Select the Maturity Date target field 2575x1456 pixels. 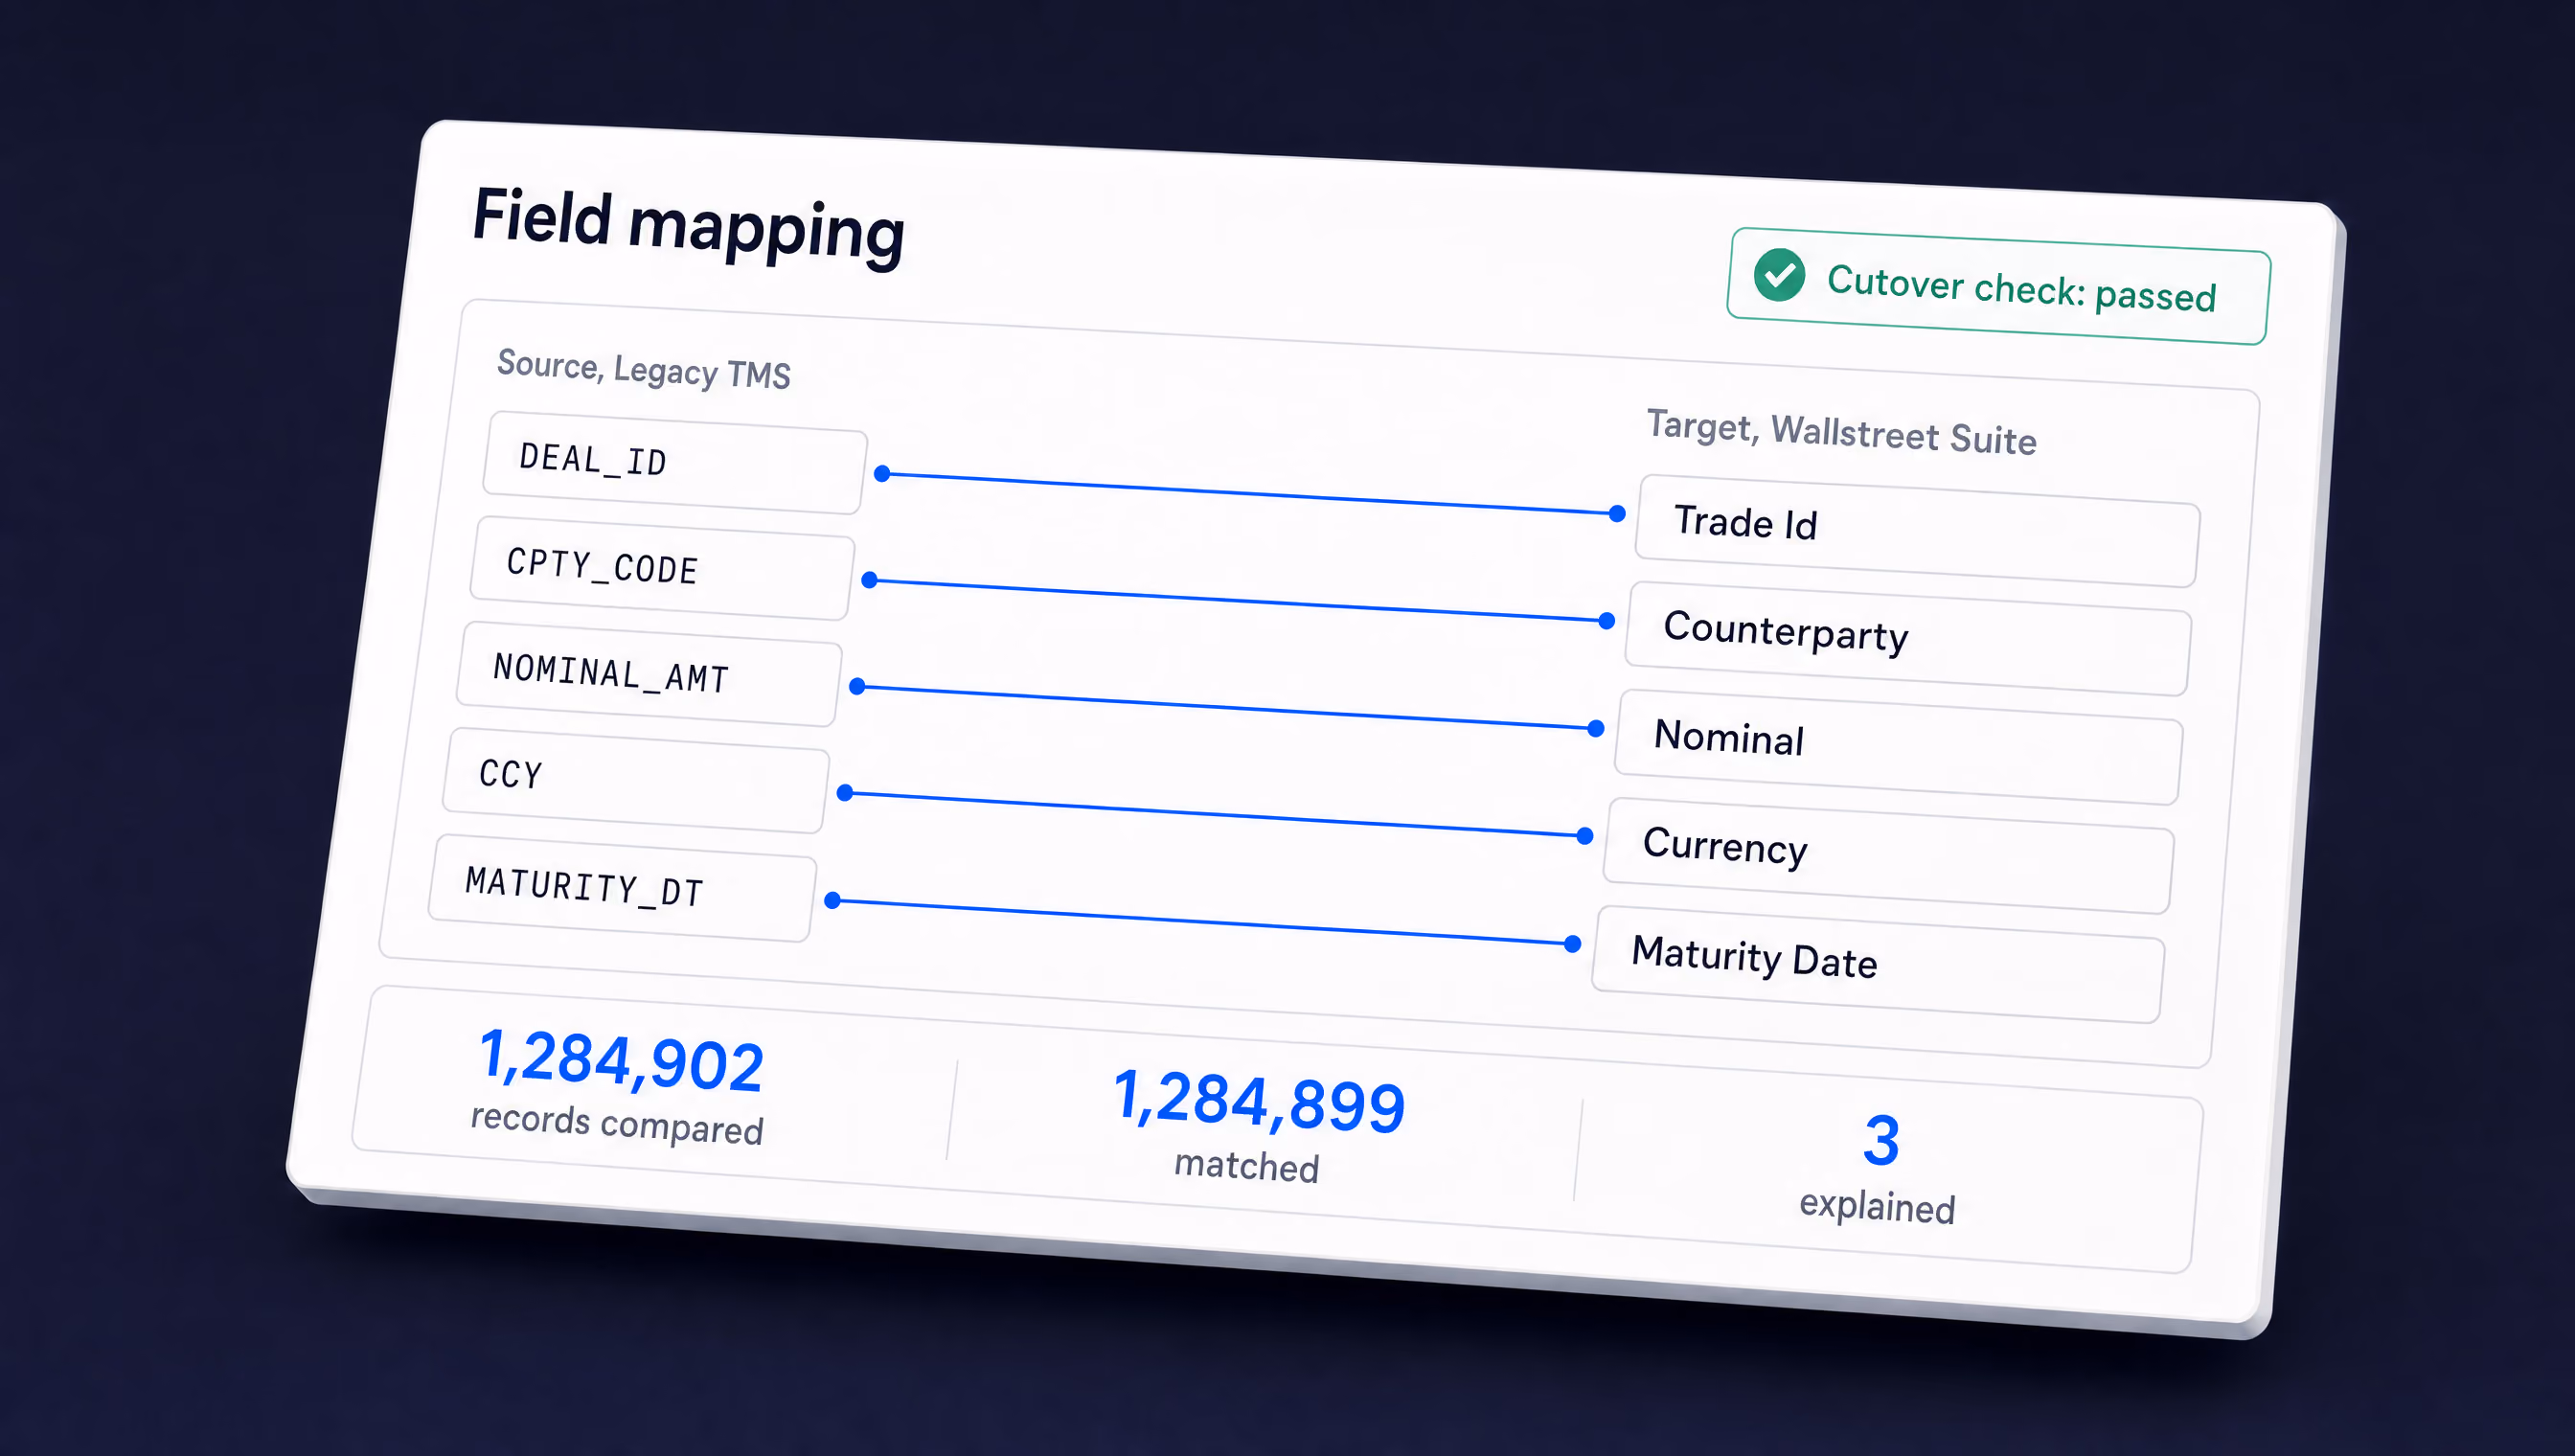[1878, 964]
